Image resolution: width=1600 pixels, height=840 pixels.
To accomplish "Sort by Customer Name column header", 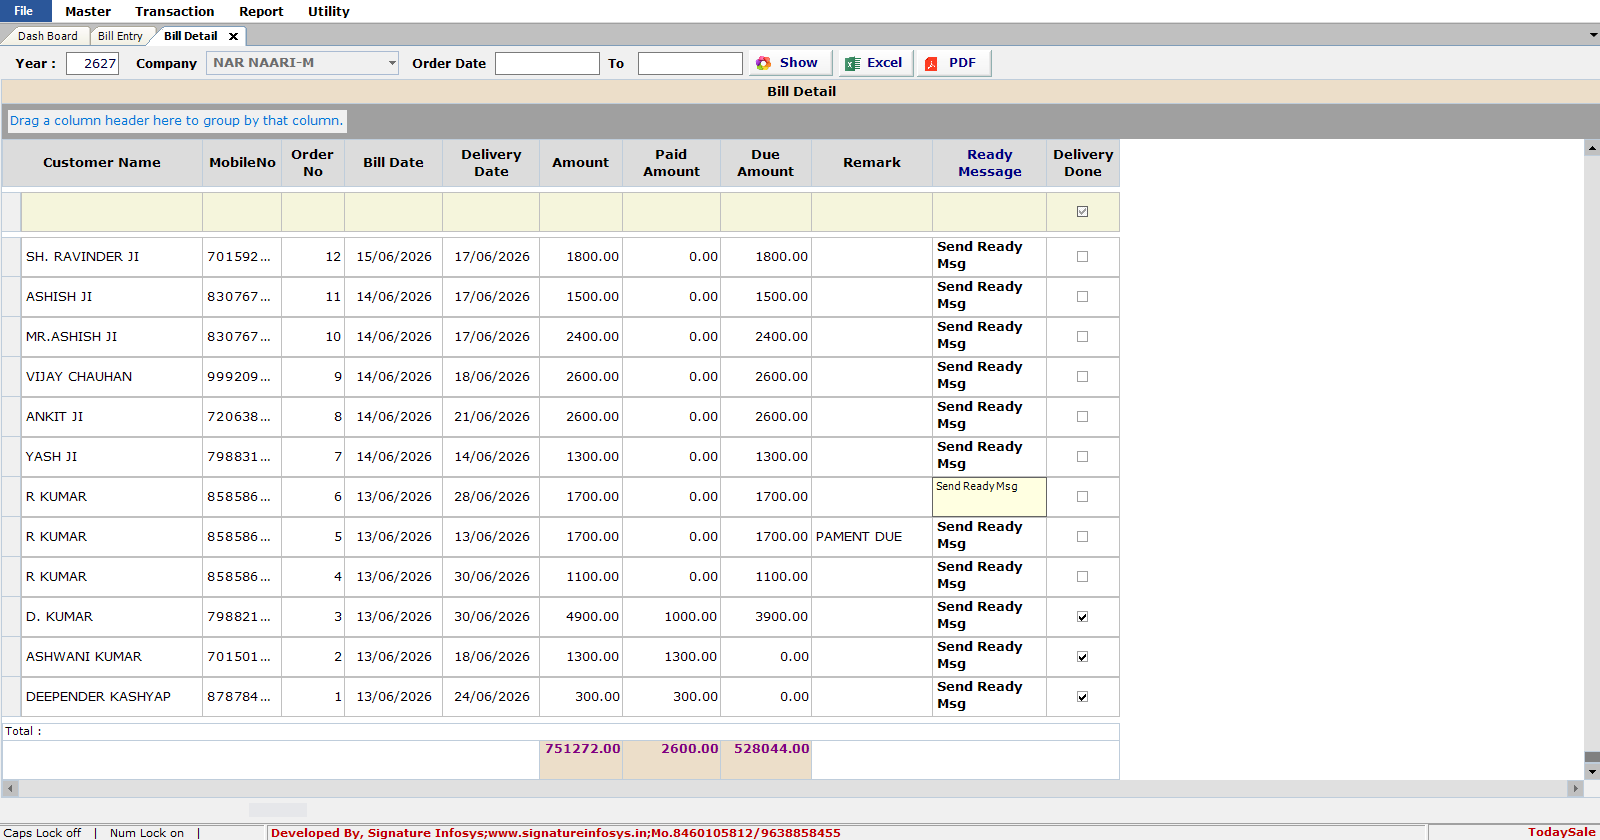I will tap(102, 163).
